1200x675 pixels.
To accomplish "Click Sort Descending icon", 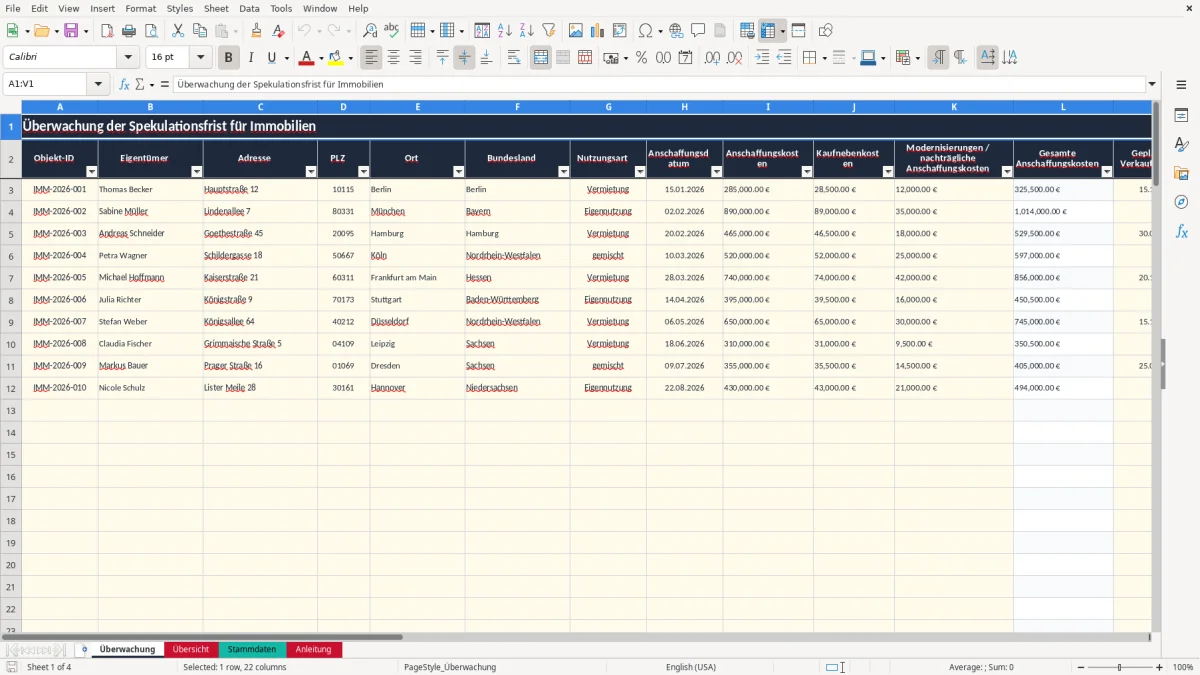I will (x=527, y=31).
